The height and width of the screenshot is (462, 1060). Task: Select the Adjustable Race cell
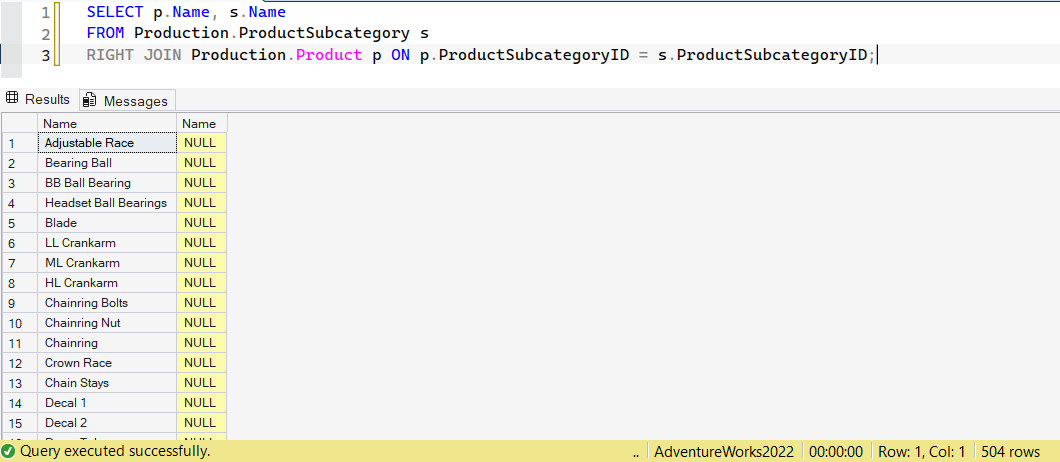[107, 143]
